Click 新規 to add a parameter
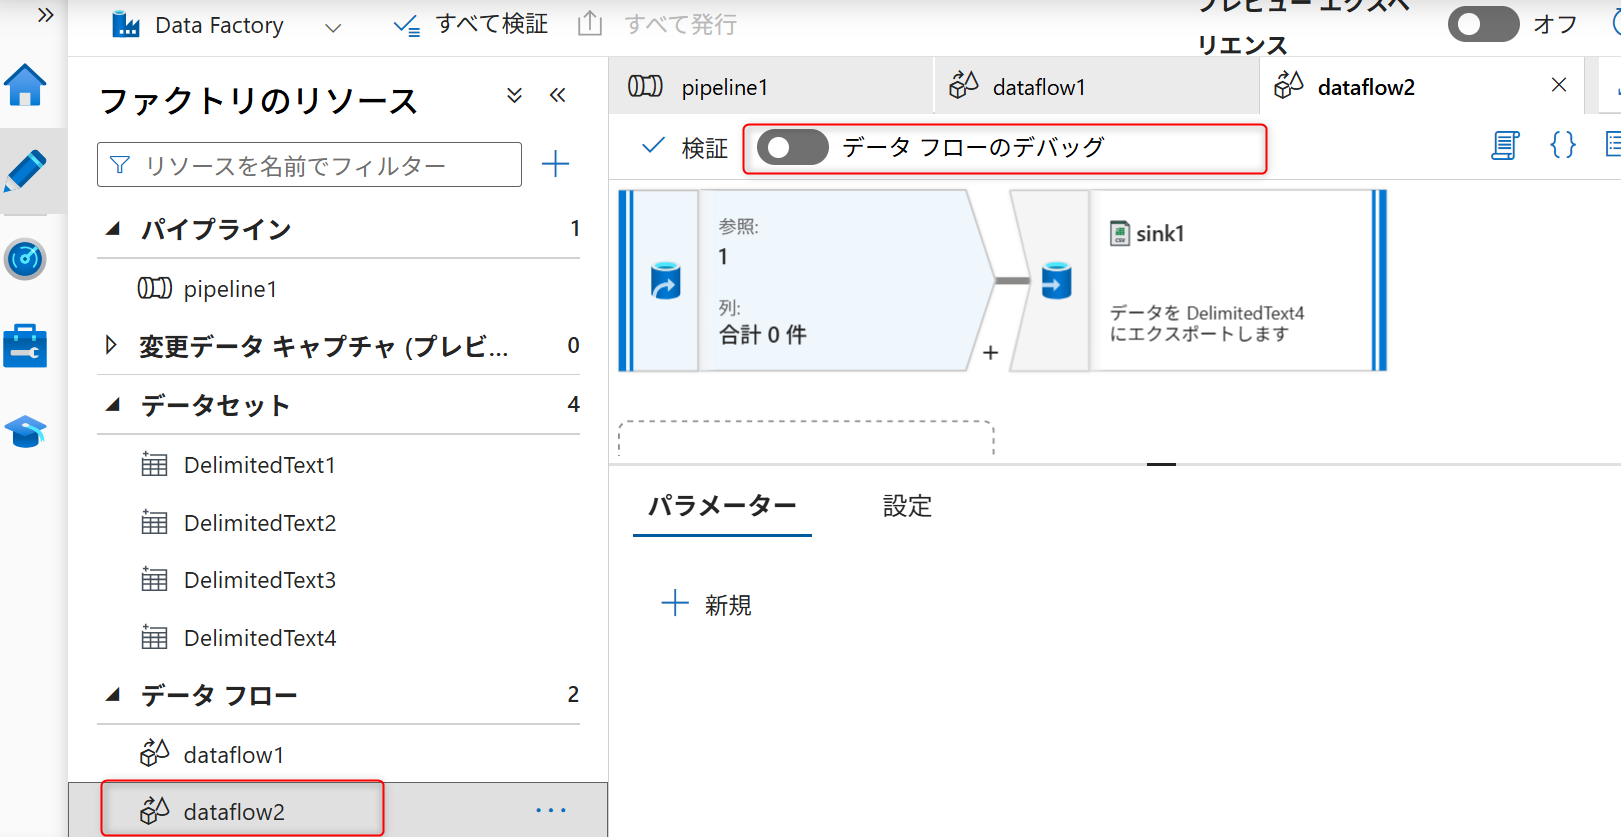1621x837 pixels. (x=706, y=604)
